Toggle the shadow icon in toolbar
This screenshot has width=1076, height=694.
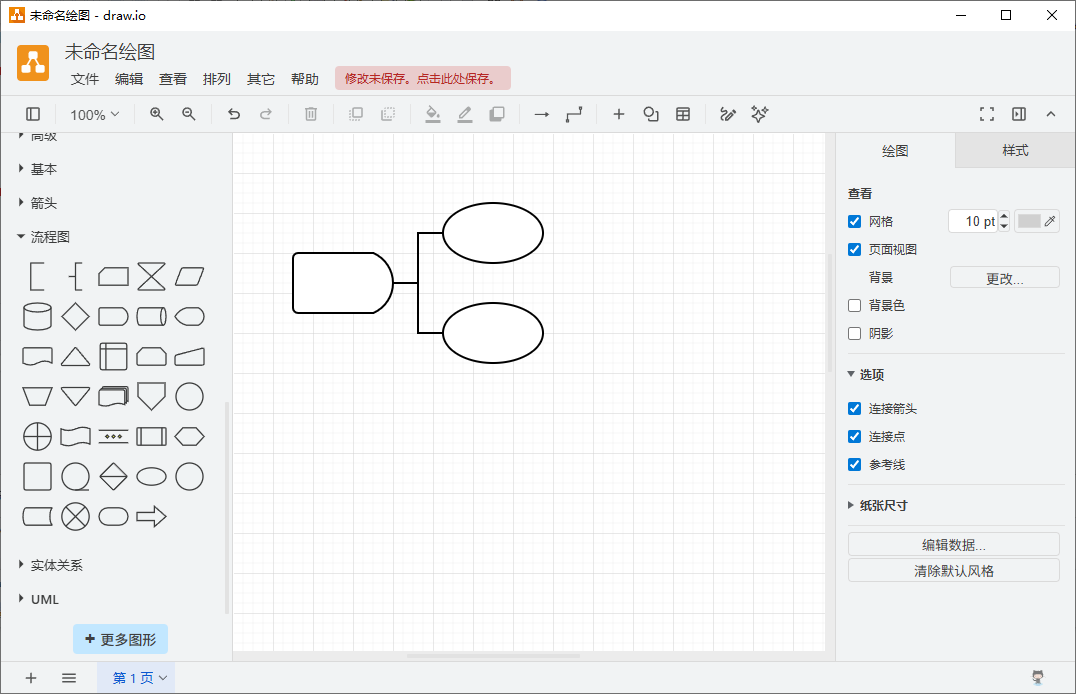click(x=497, y=114)
